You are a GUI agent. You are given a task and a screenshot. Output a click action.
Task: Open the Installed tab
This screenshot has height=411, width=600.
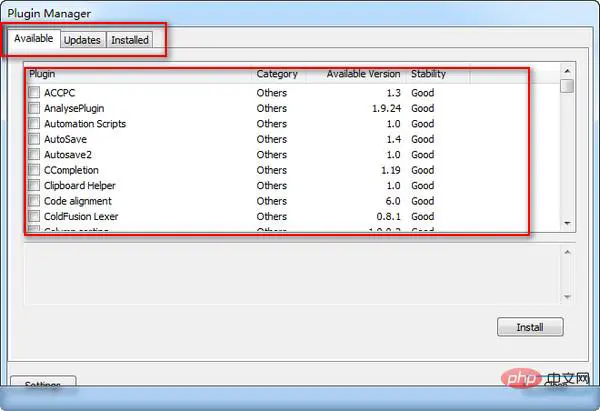point(130,40)
